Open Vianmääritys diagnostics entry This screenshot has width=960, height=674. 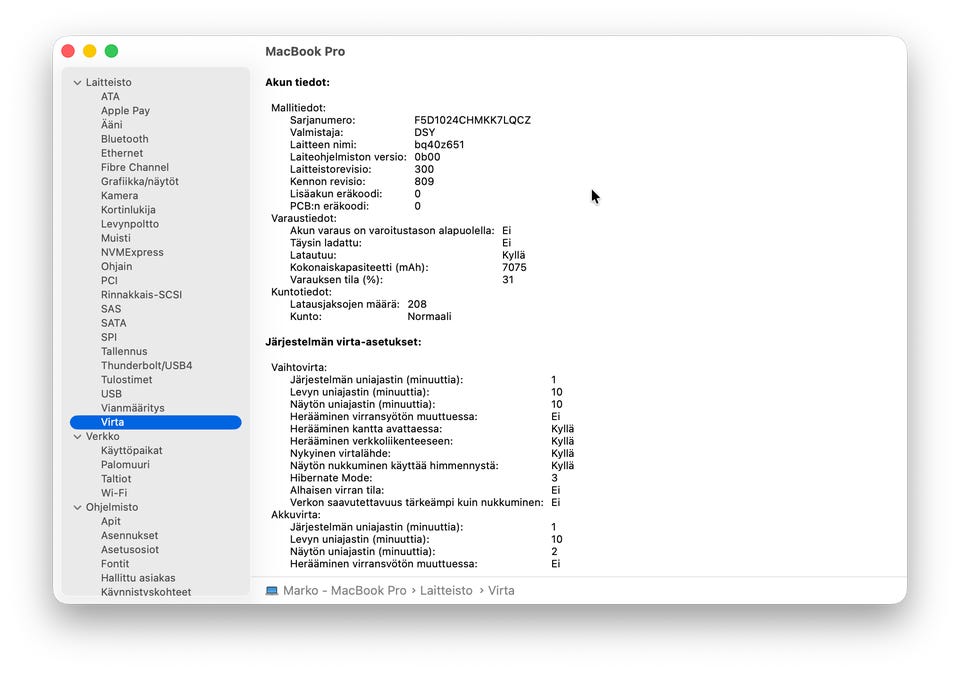point(132,408)
